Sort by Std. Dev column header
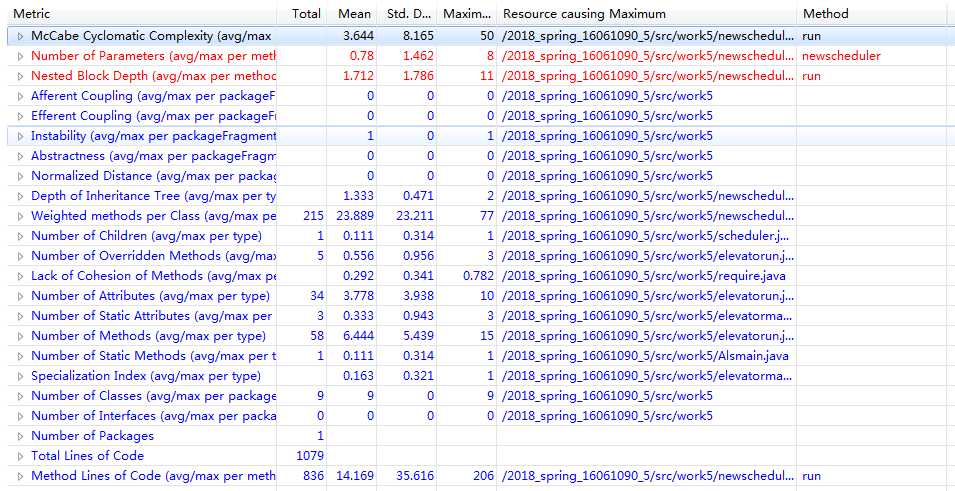 407,13
